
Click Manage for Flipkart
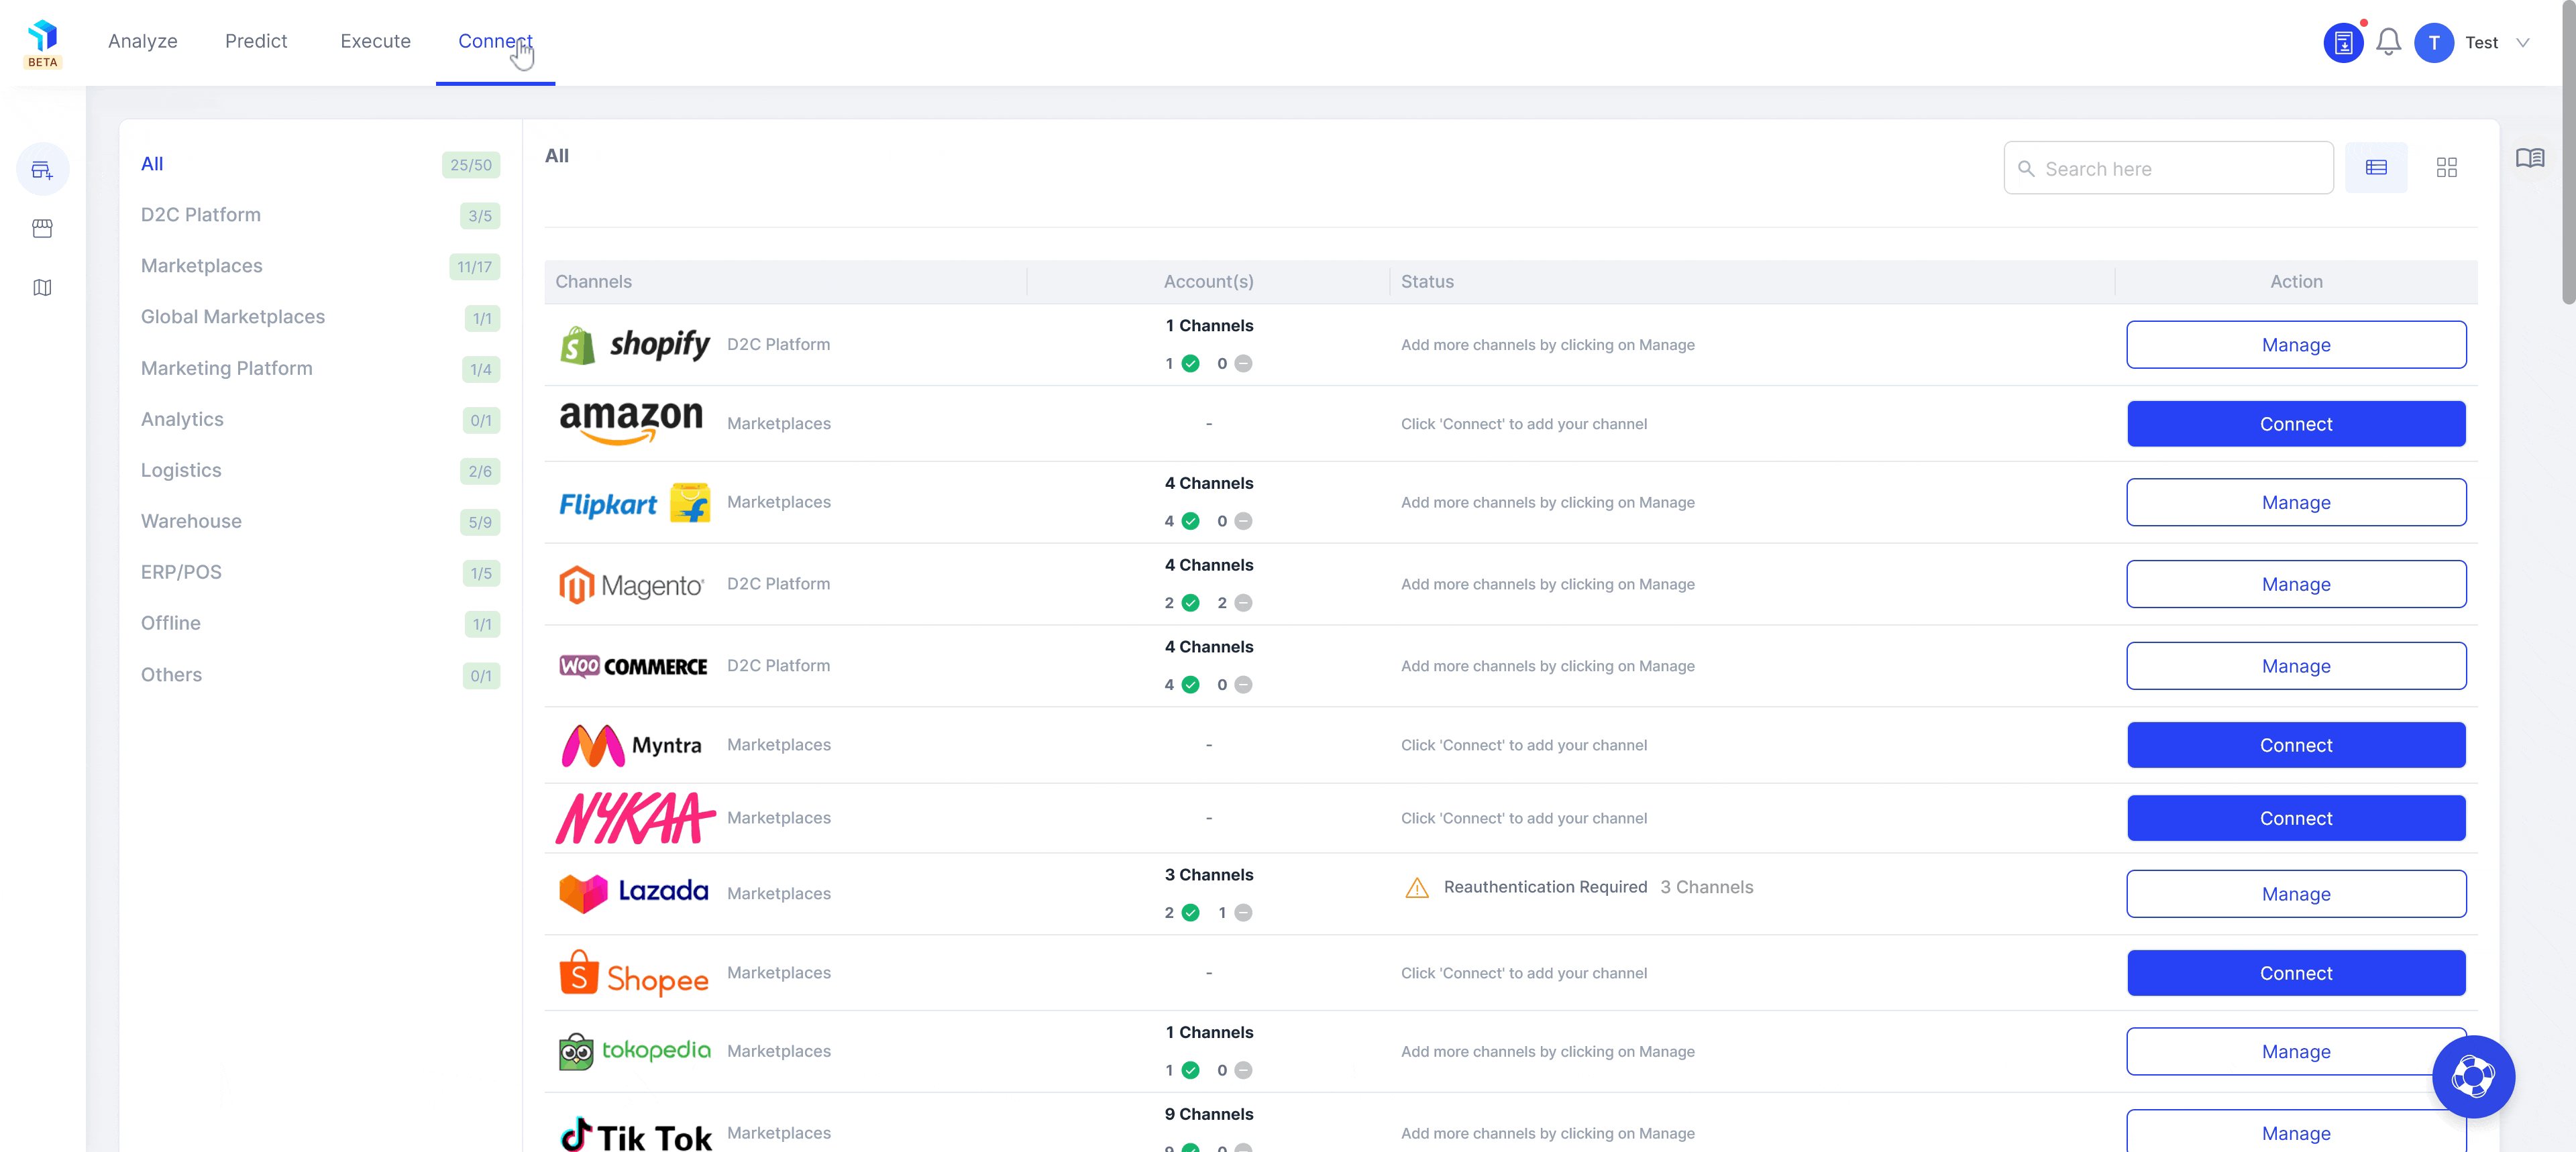coord(2295,502)
